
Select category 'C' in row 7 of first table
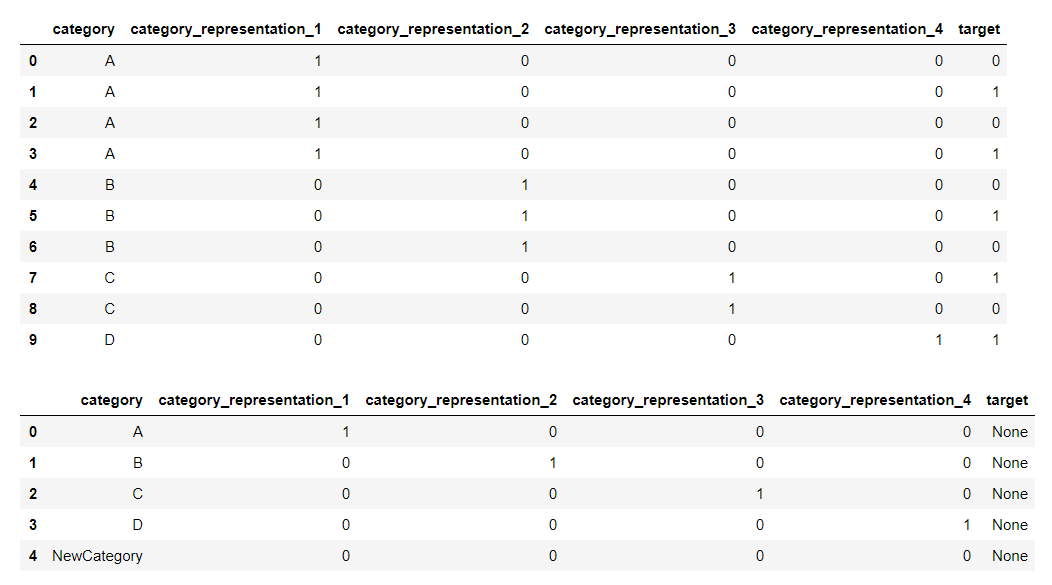(x=109, y=278)
